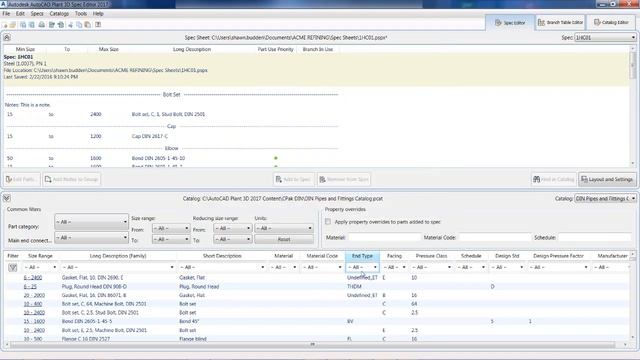Enable Apply property overrides checkbox
This screenshot has width=640, height=360.
coord(328,222)
